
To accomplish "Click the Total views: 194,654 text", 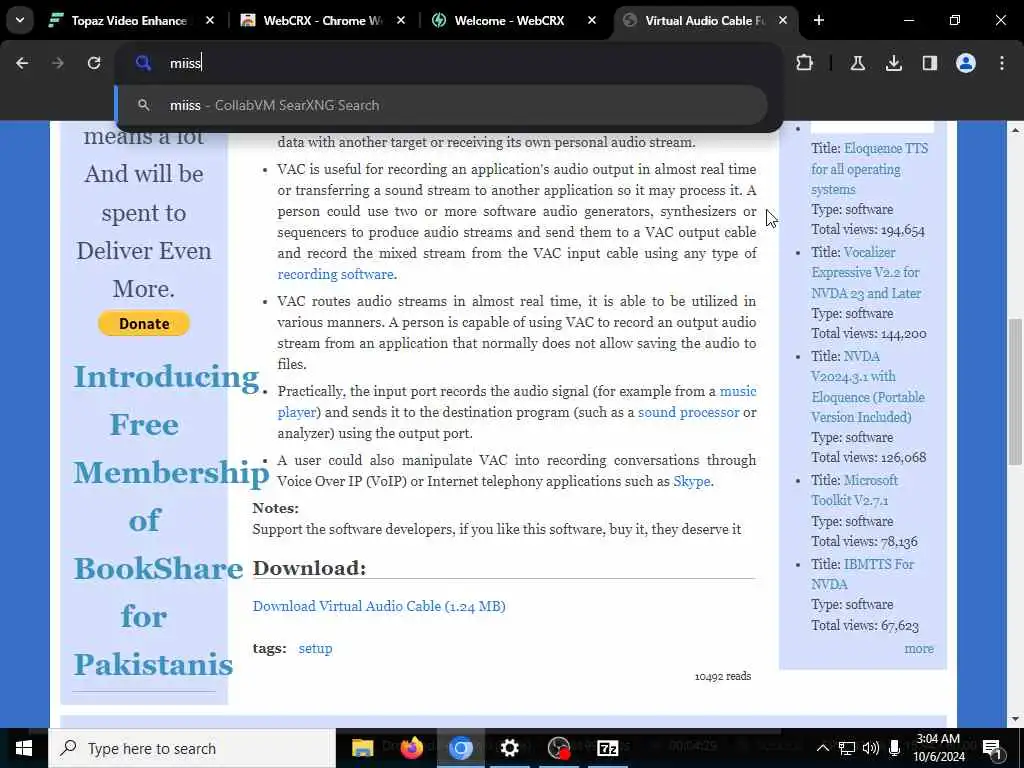I will 868,230.
